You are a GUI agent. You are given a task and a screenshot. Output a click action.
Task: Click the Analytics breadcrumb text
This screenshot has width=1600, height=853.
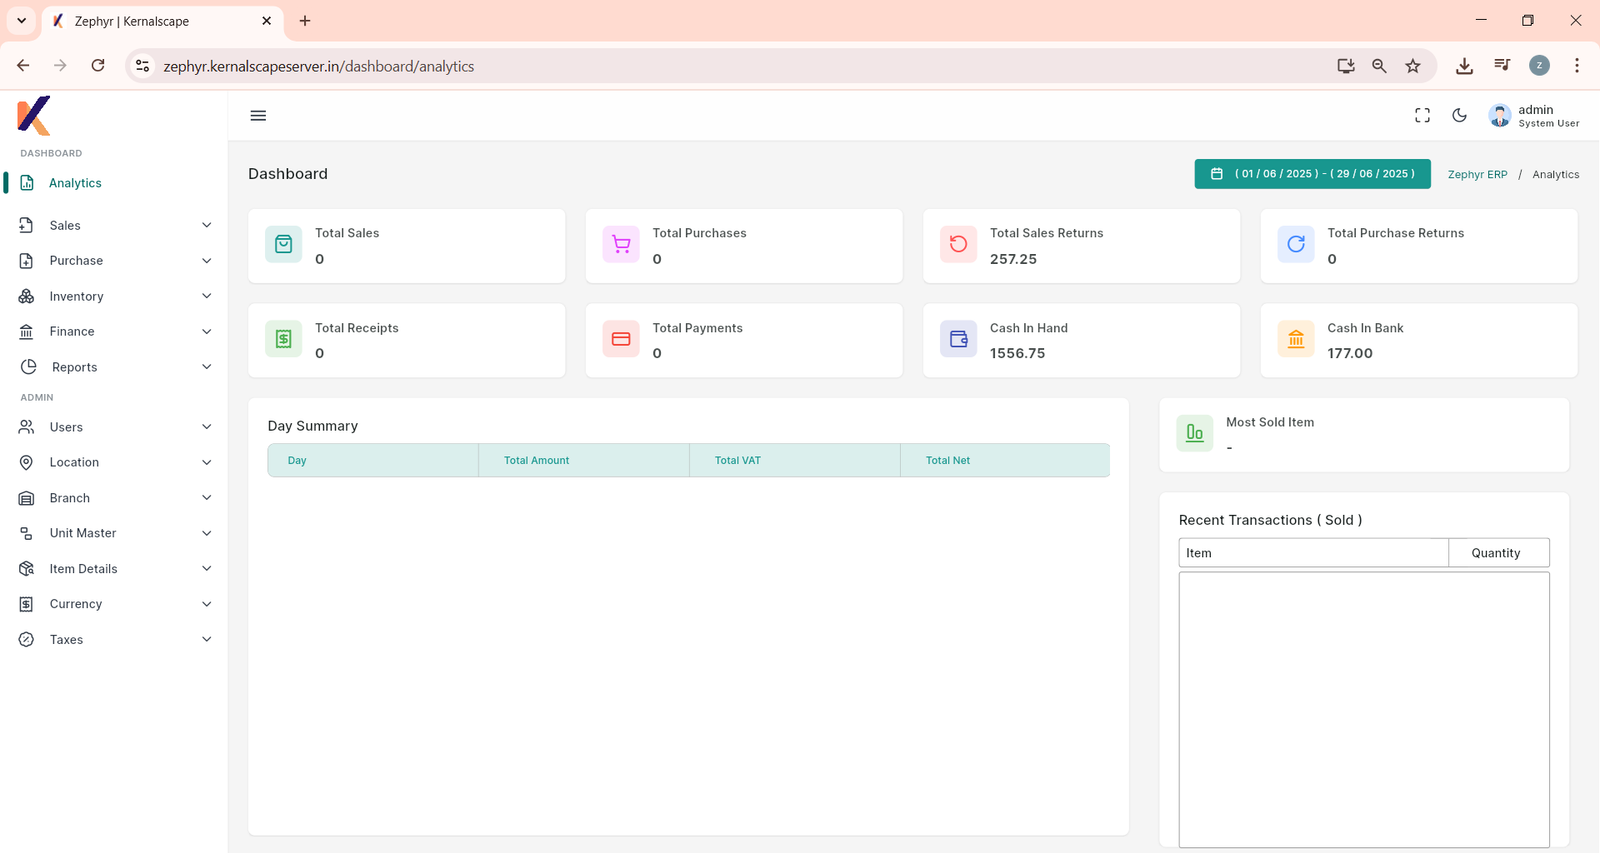click(1556, 174)
